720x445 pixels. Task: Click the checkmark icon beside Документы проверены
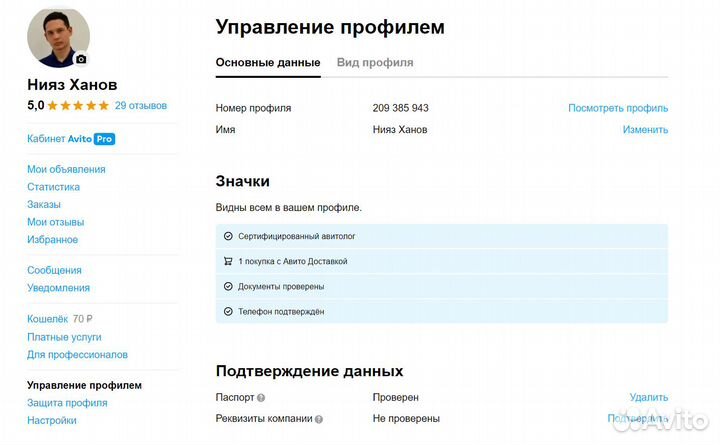[x=228, y=287]
